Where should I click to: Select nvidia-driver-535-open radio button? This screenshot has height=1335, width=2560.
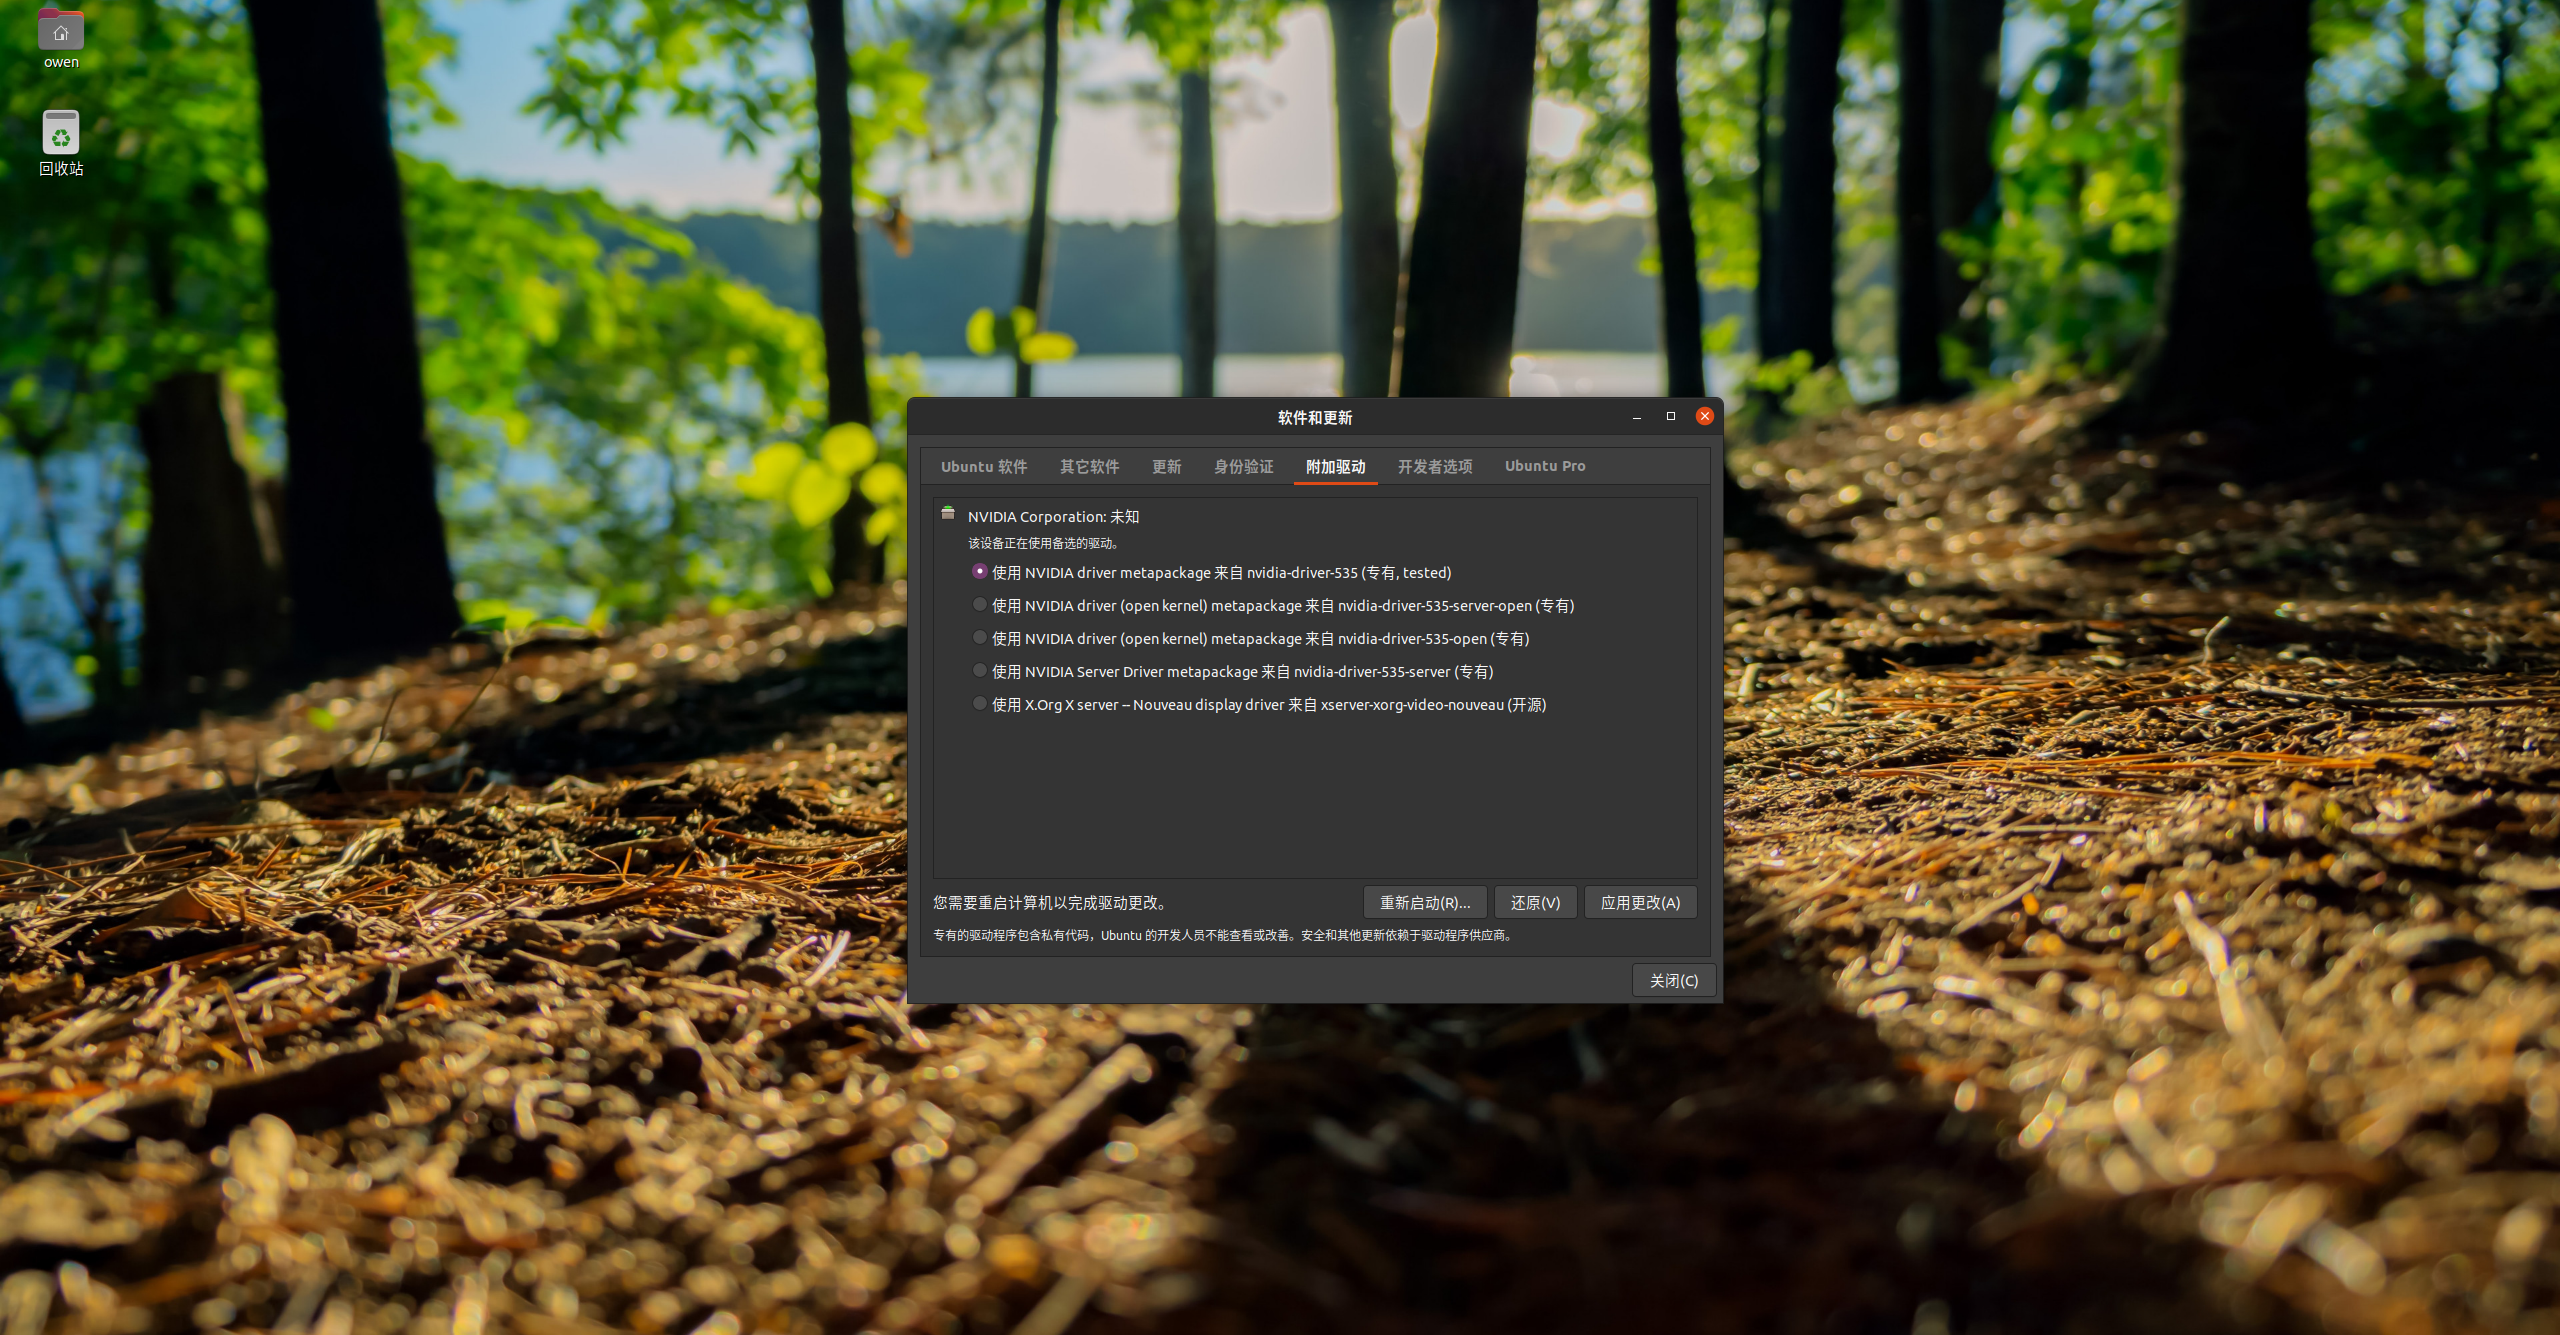980,638
